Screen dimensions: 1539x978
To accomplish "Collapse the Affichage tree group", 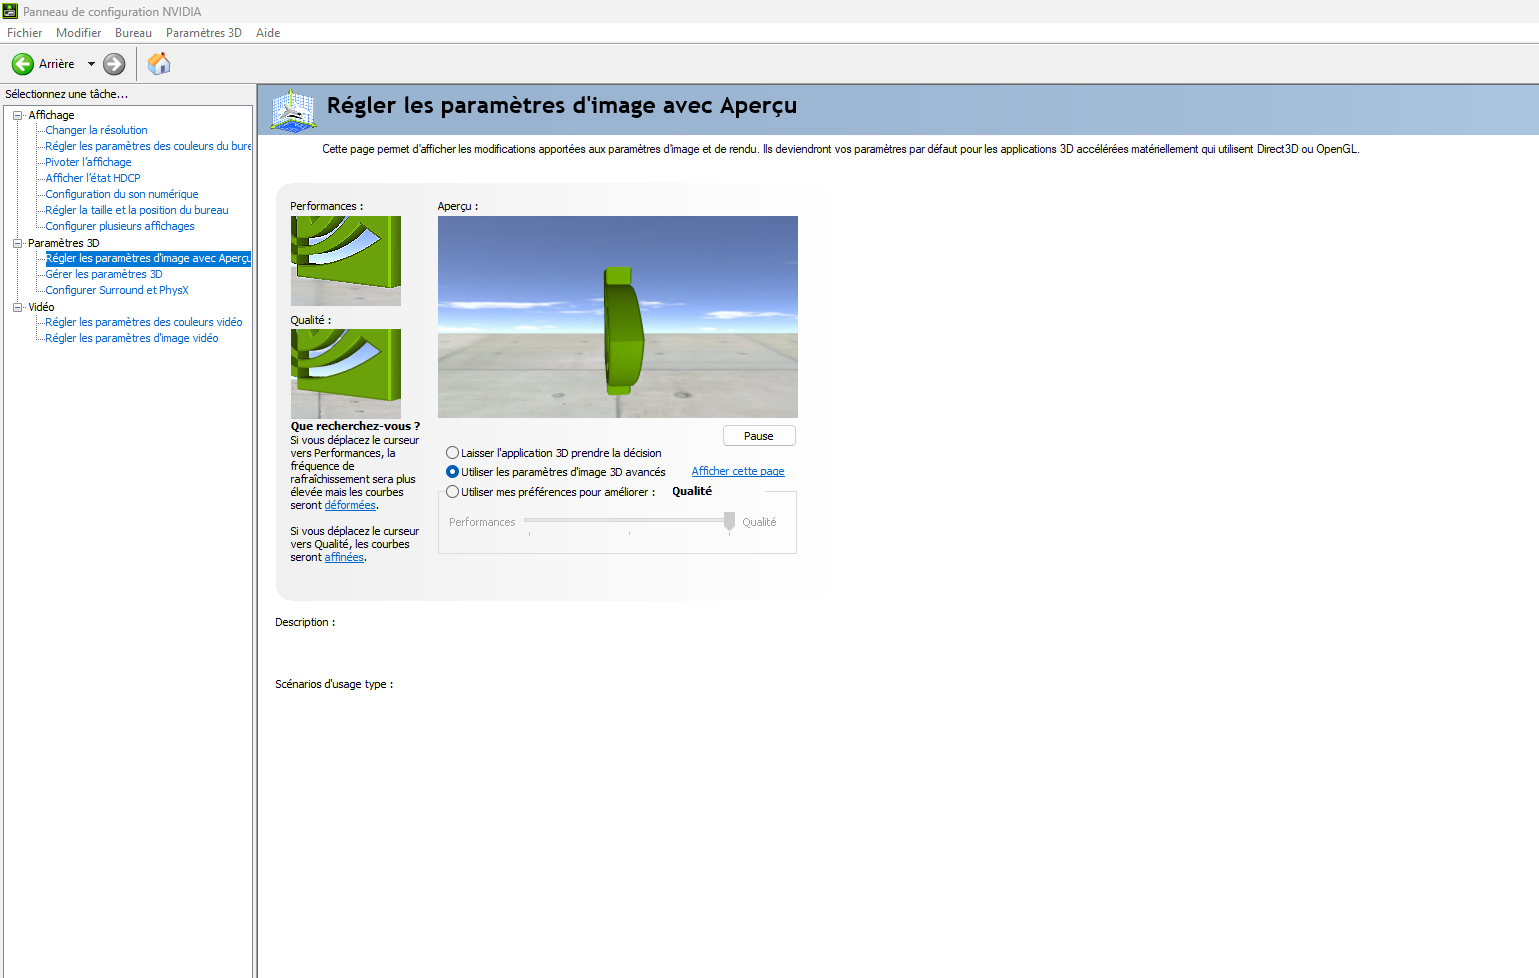I will pos(17,115).
